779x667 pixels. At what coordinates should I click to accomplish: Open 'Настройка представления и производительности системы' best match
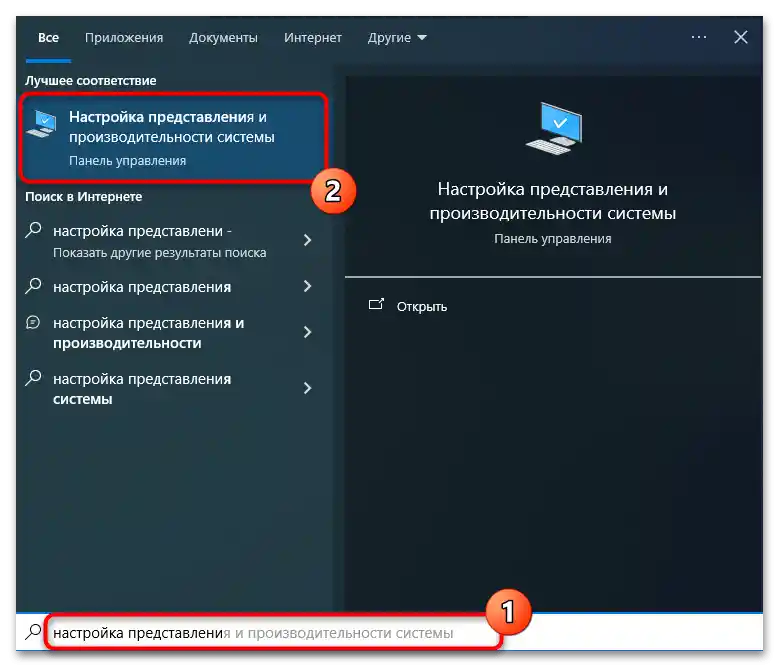click(x=173, y=138)
